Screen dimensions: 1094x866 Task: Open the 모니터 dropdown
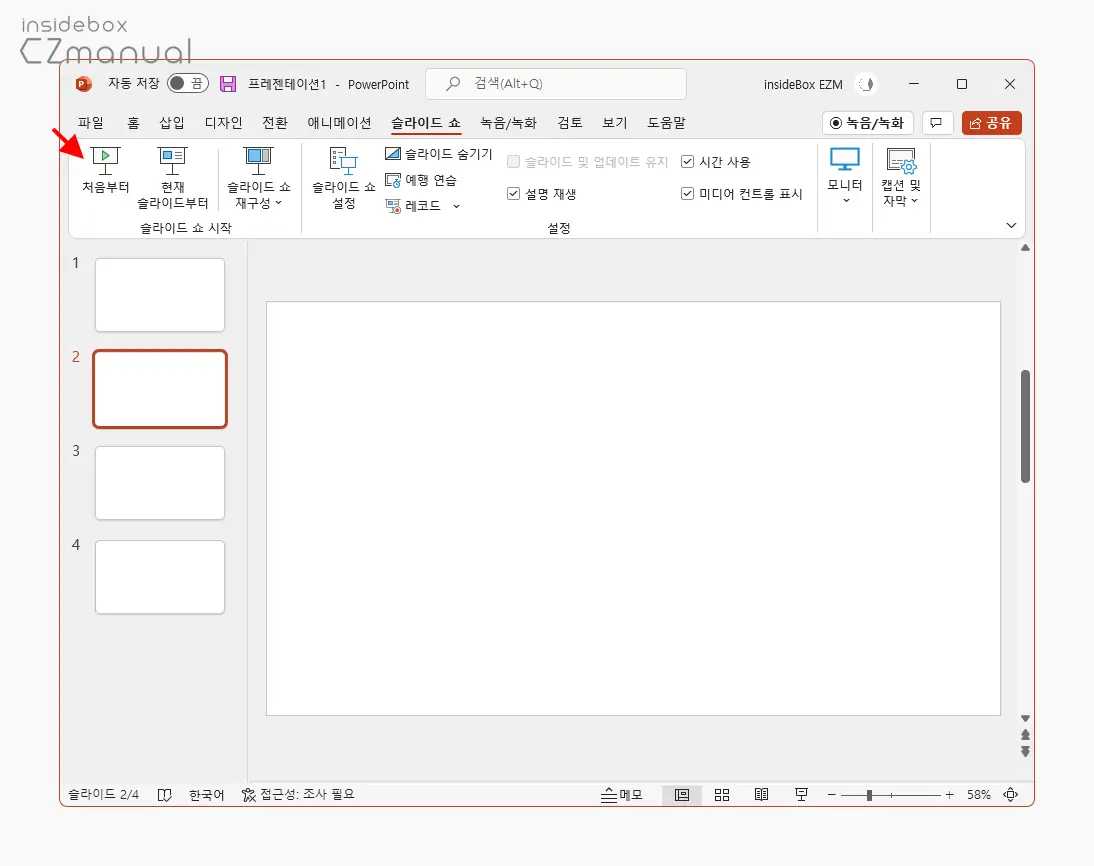pos(845,175)
